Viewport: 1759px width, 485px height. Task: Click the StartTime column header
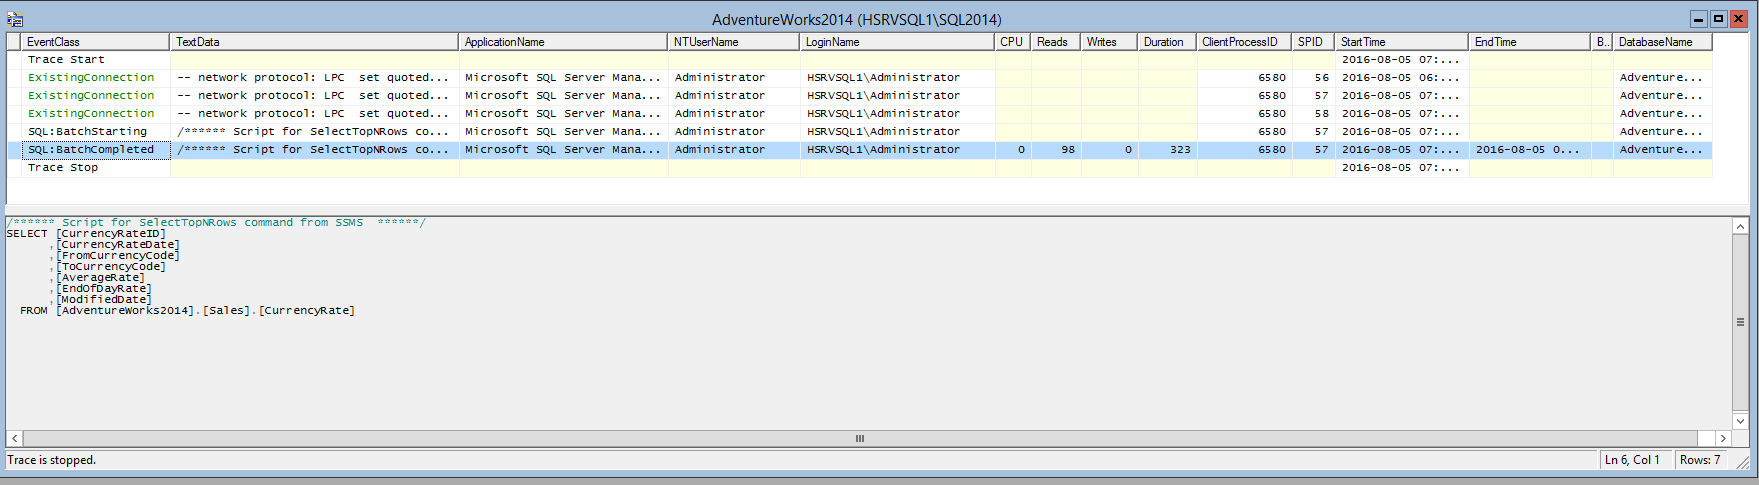pyautogui.click(x=1403, y=42)
